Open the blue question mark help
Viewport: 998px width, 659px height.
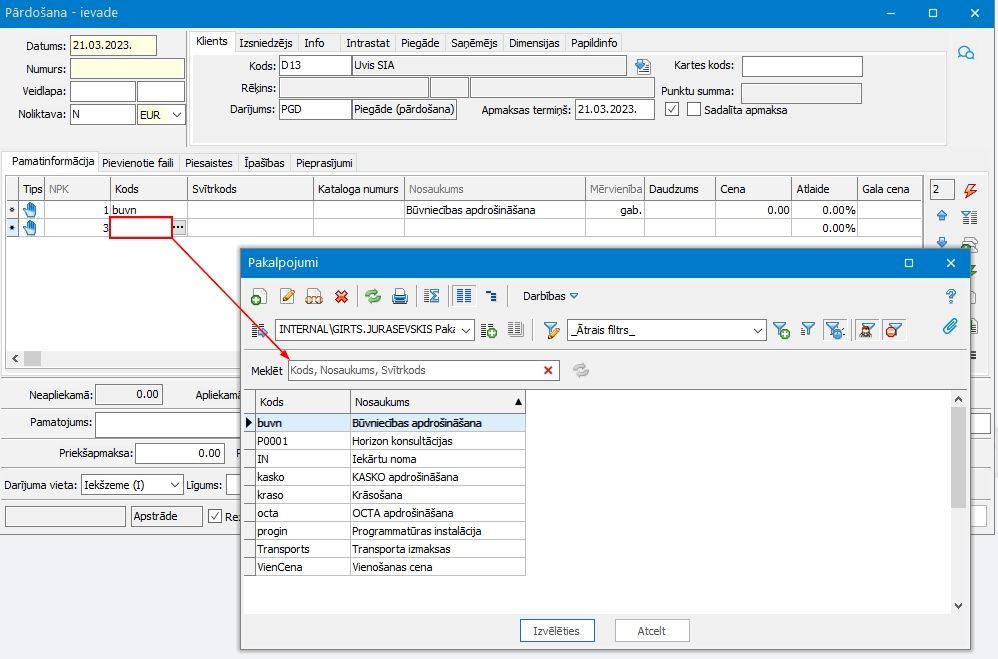[950, 295]
